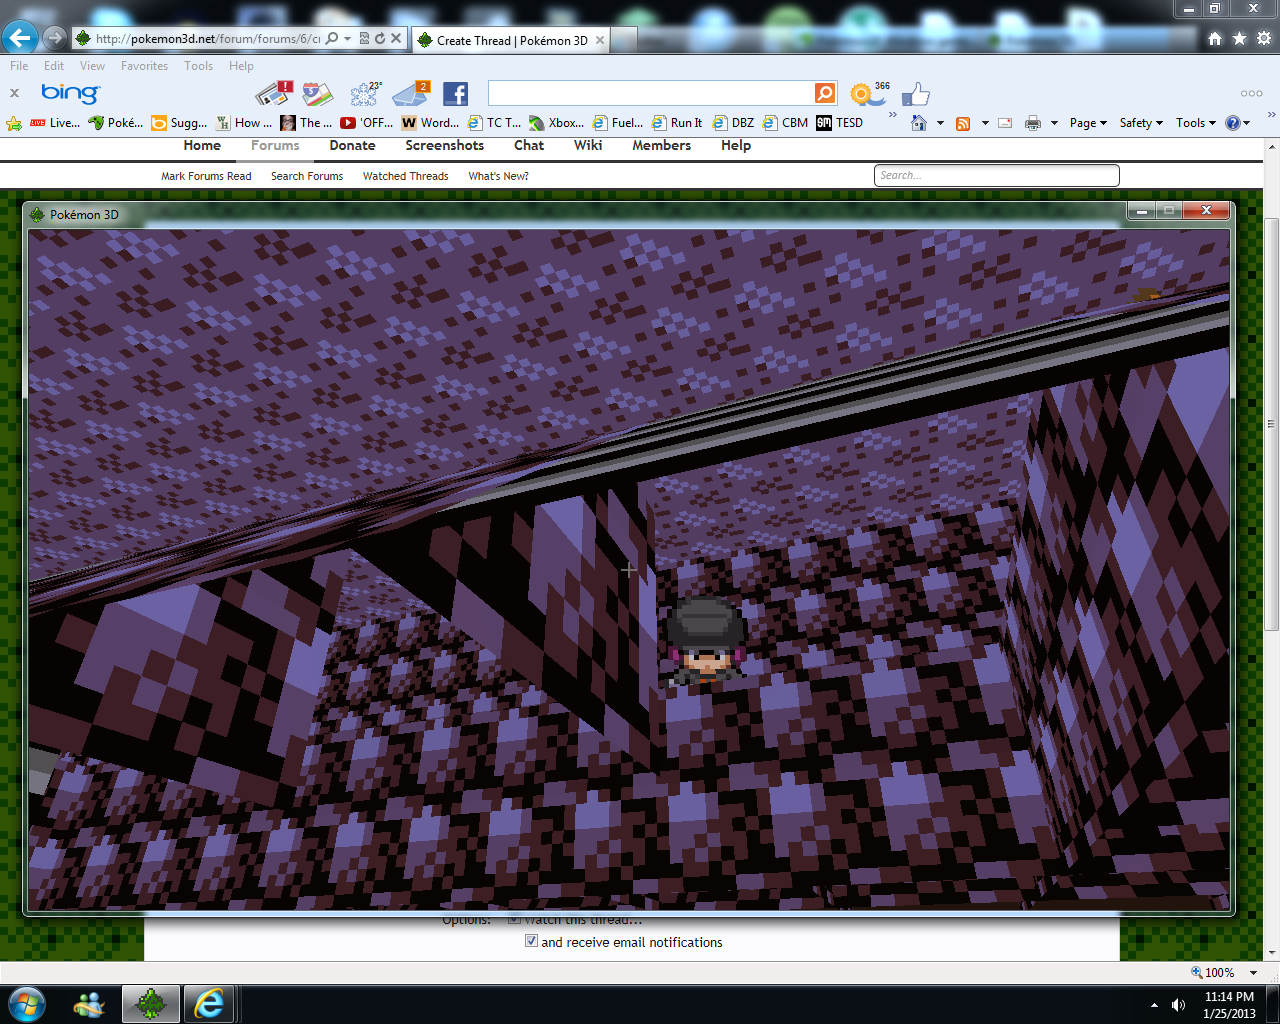
Task: Open the RSS feeds dropdown arrow
Action: click(985, 123)
